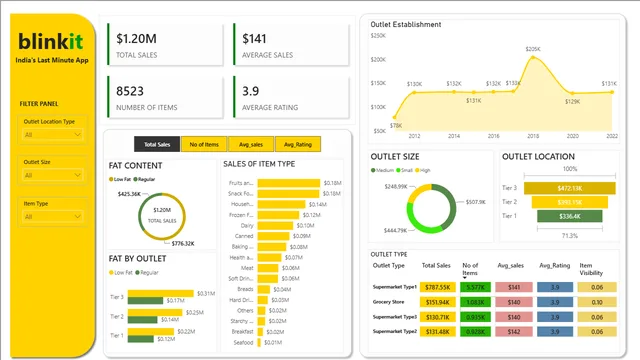The width and height of the screenshot is (640, 360).
Task: Switch to the Avg_sales tab
Action: [x=251, y=144]
